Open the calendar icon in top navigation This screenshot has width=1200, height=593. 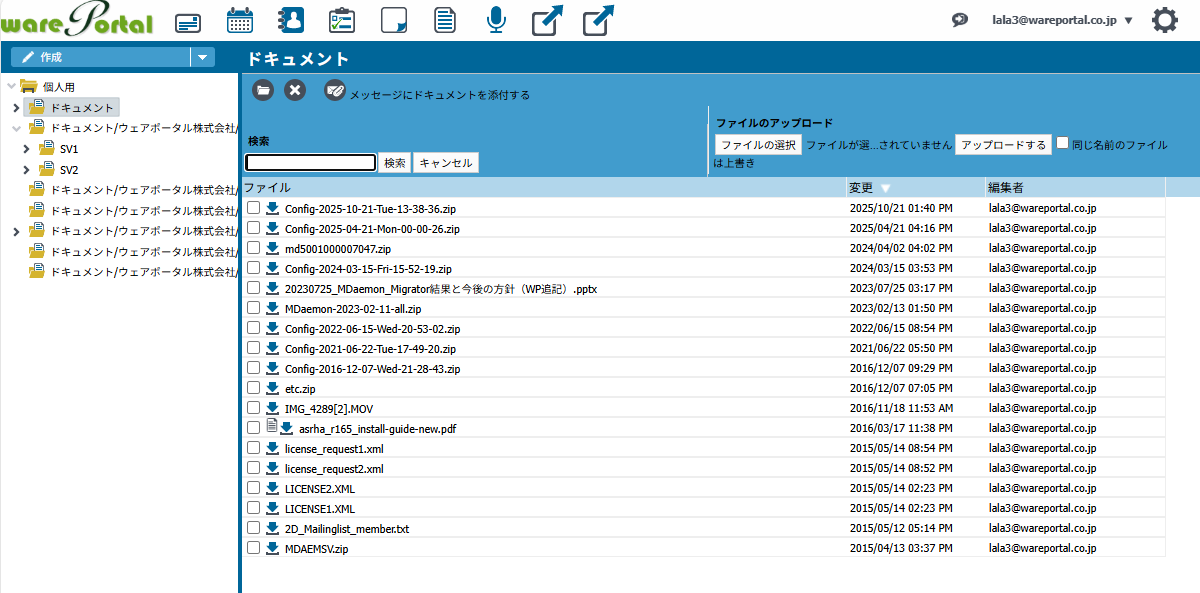click(x=239, y=20)
